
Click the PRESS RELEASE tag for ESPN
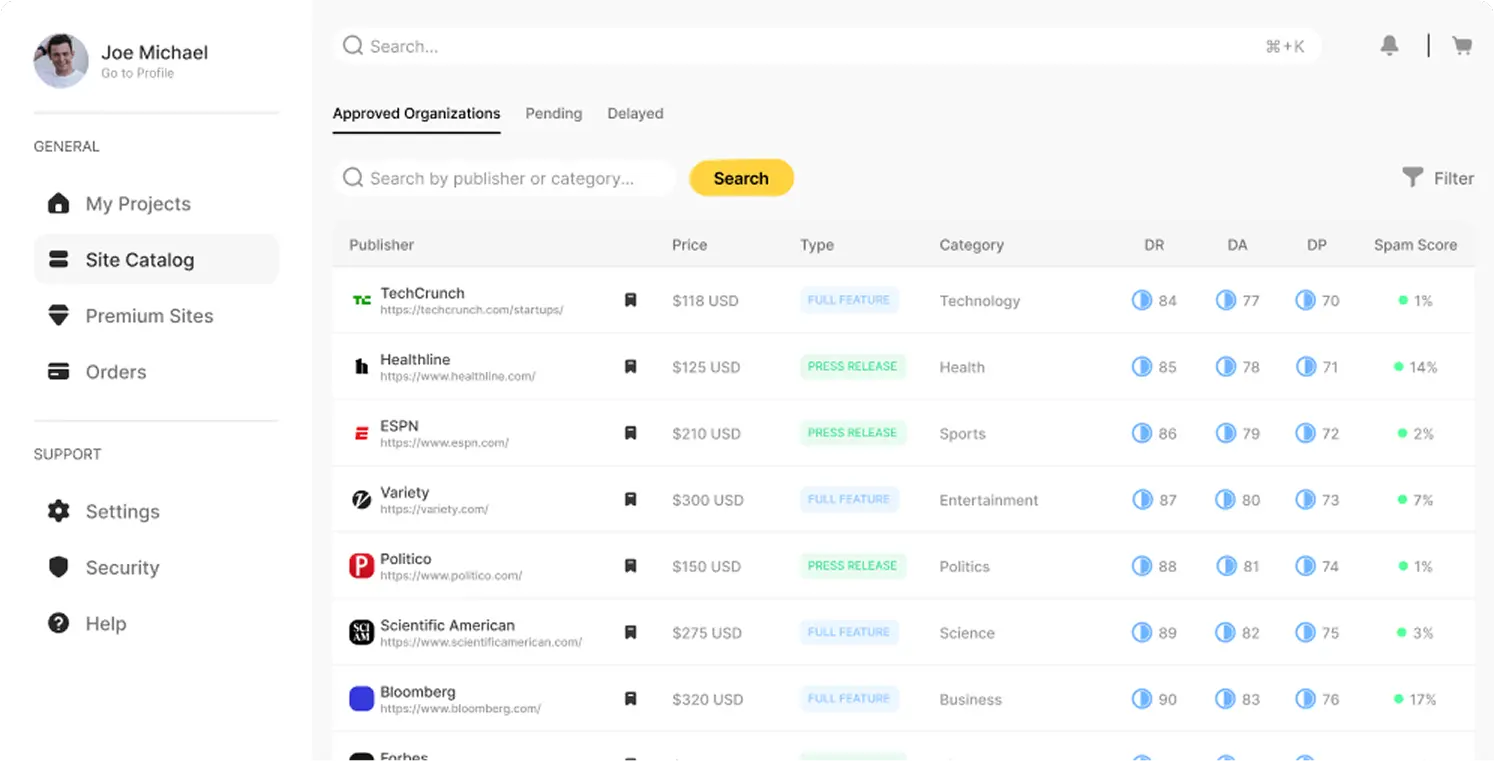tap(853, 433)
